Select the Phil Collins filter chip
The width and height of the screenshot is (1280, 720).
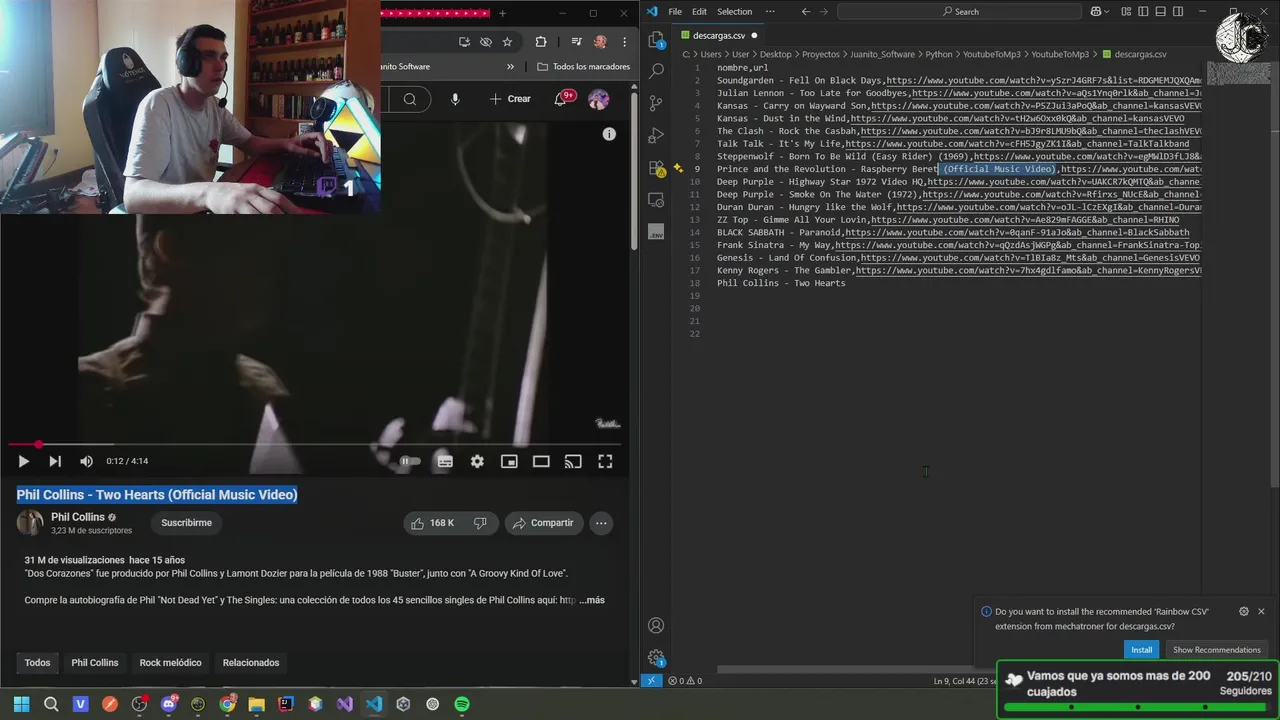95,663
